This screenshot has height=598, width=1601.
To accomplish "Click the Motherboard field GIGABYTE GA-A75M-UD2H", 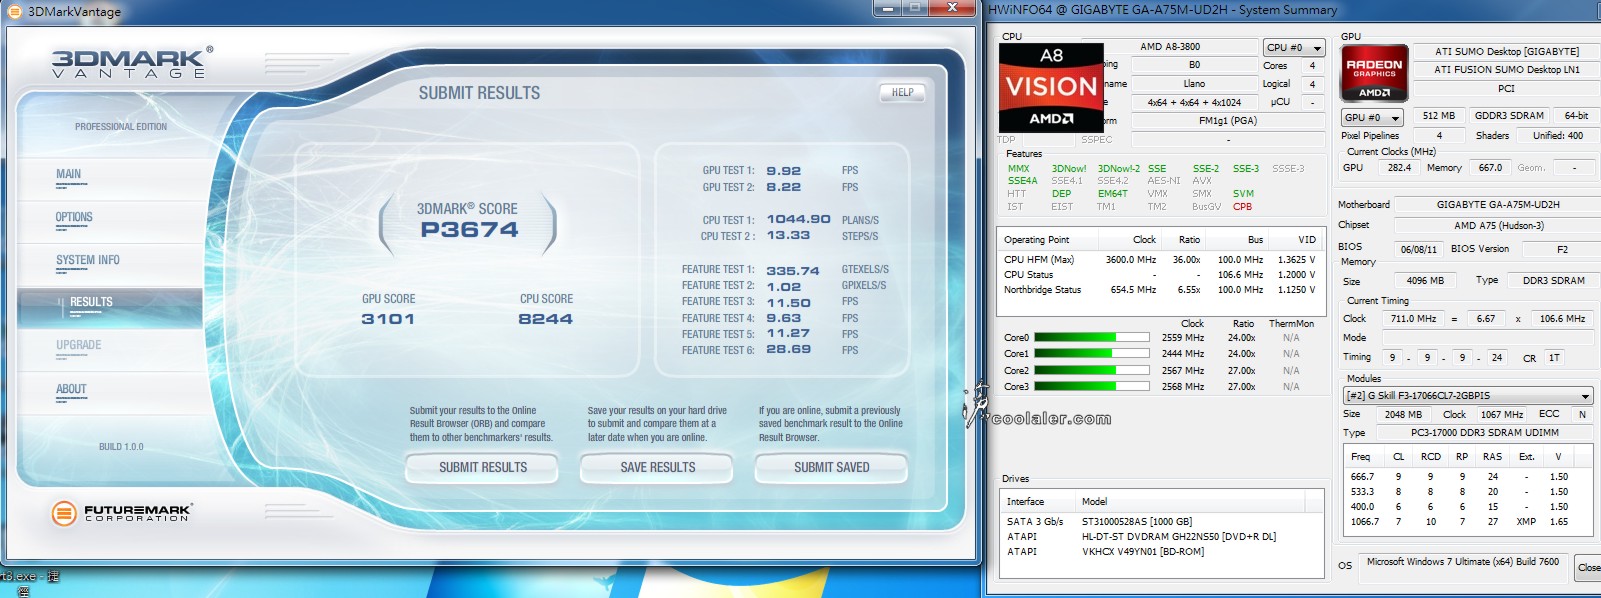I will (1497, 205).
